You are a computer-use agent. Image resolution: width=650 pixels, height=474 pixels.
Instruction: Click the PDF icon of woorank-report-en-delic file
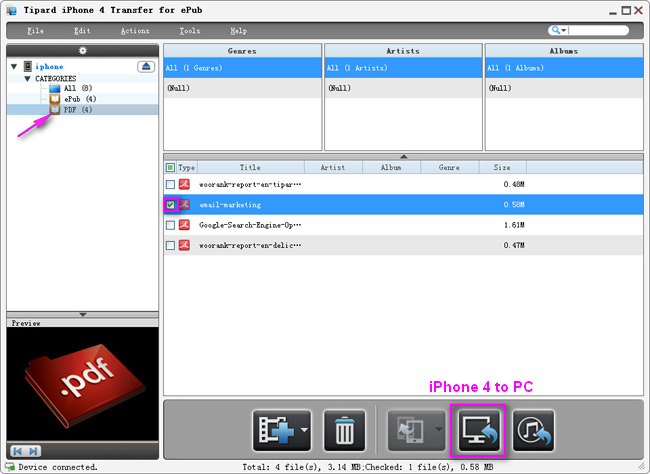184,245
